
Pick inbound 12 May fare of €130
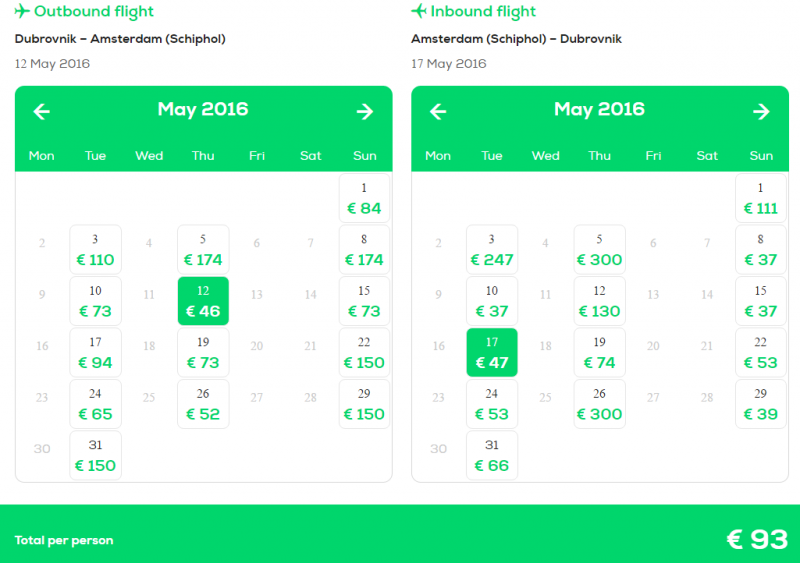(x=600, y=301)
